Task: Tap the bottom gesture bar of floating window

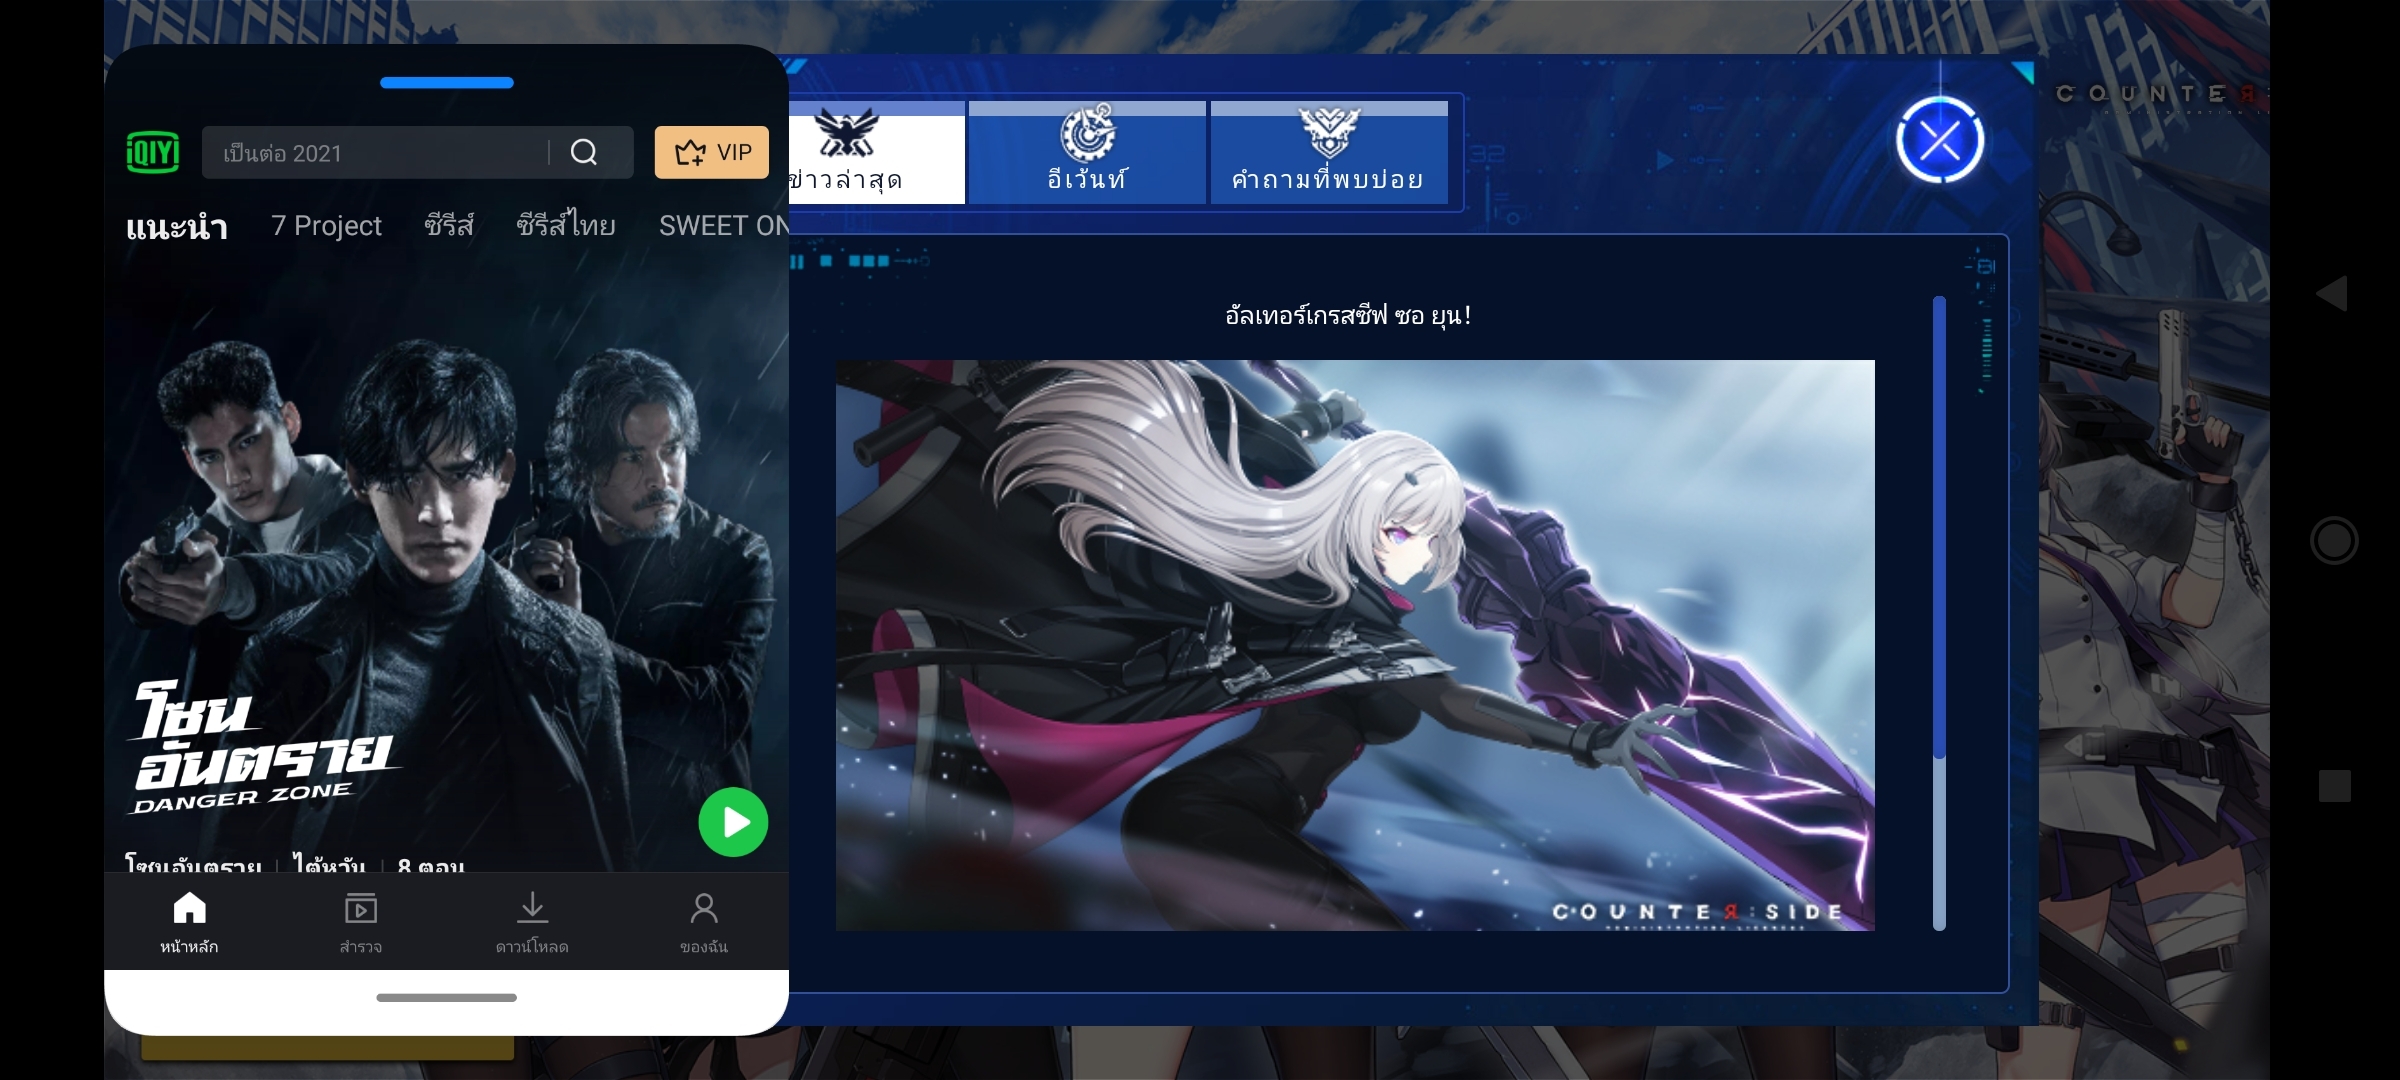Action: click(447, 997)
